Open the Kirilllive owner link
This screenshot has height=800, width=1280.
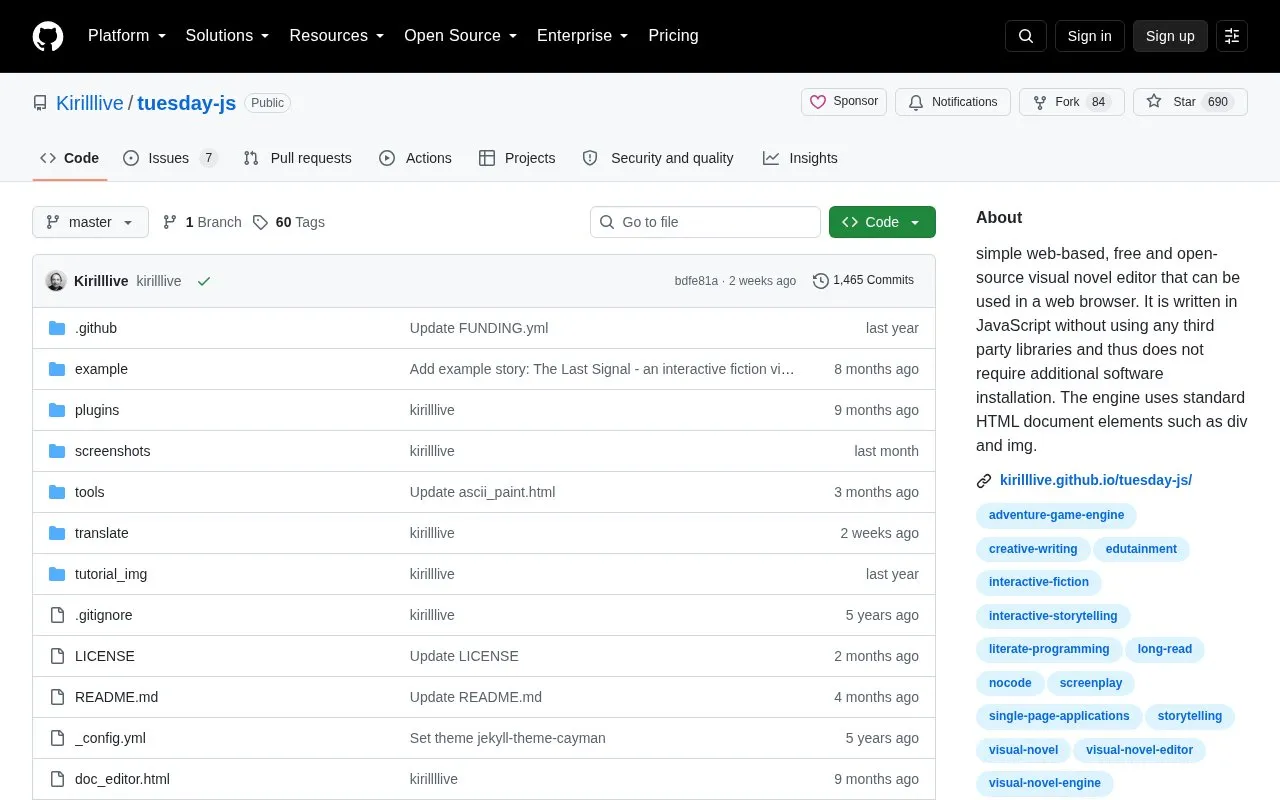(90, 103)
